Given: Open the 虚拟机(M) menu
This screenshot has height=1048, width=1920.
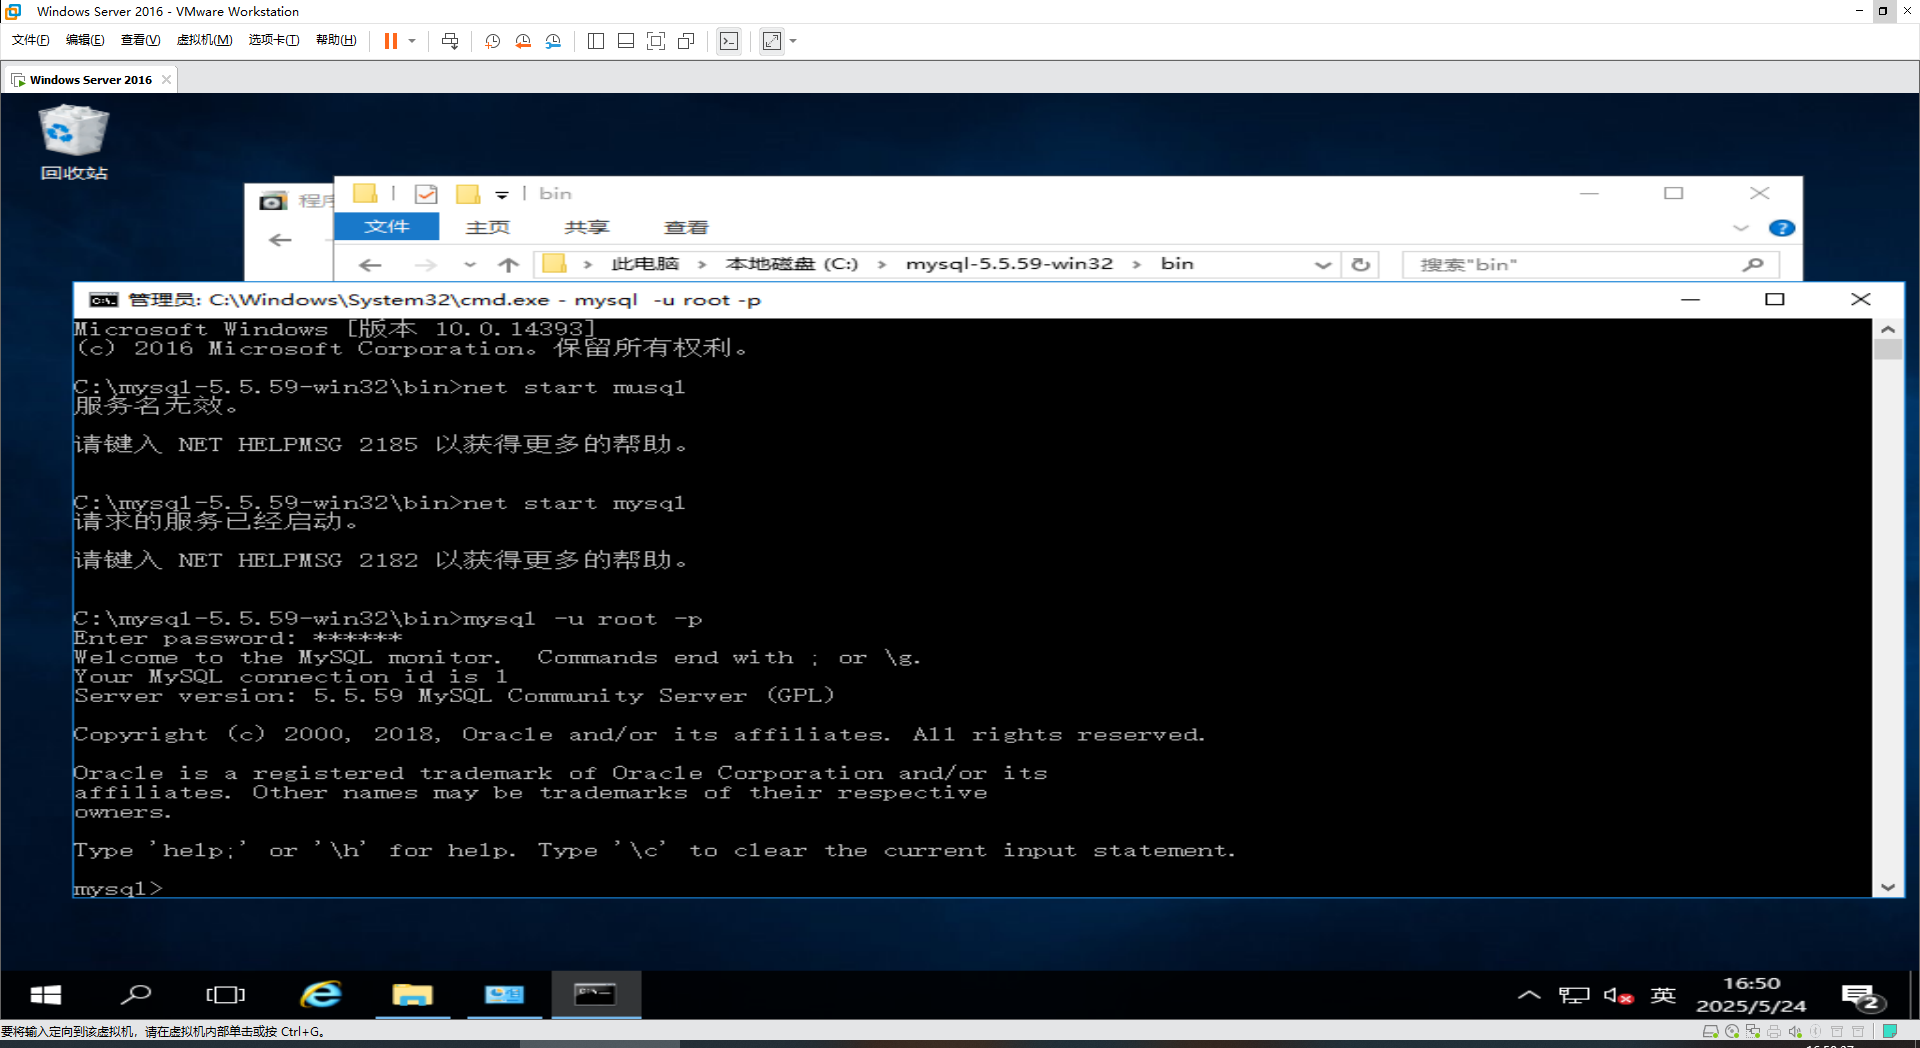Looking at the screenshot, I should tap(204, 40).
